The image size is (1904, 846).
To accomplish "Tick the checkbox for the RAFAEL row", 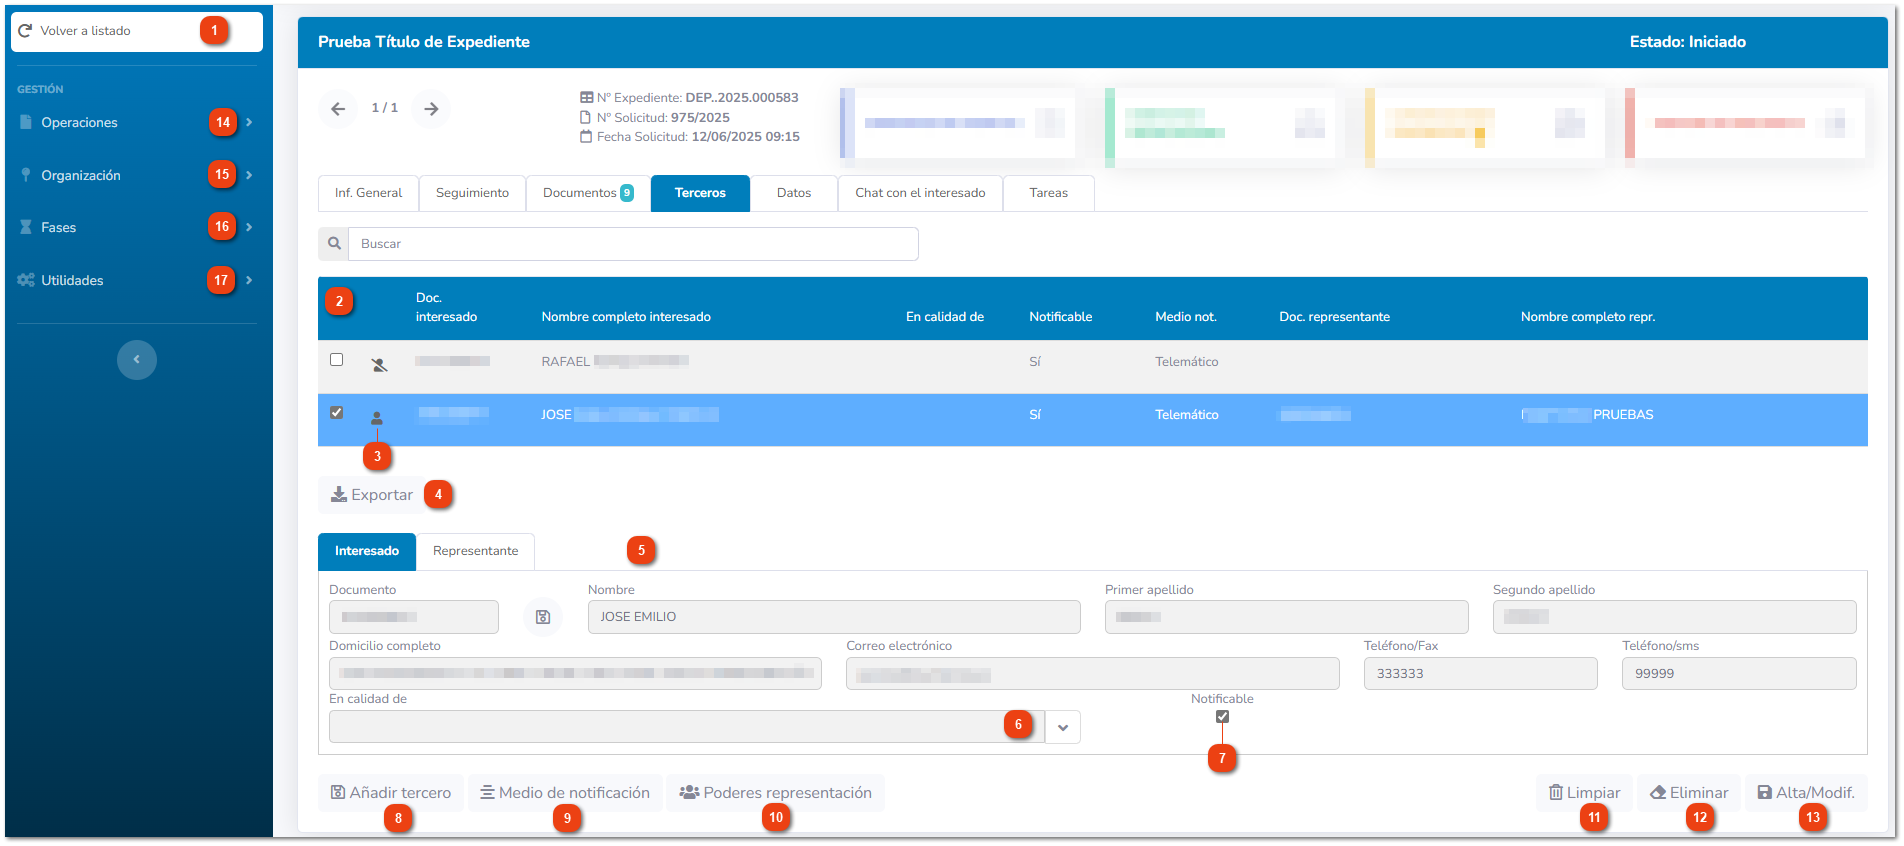I will 337,360.
